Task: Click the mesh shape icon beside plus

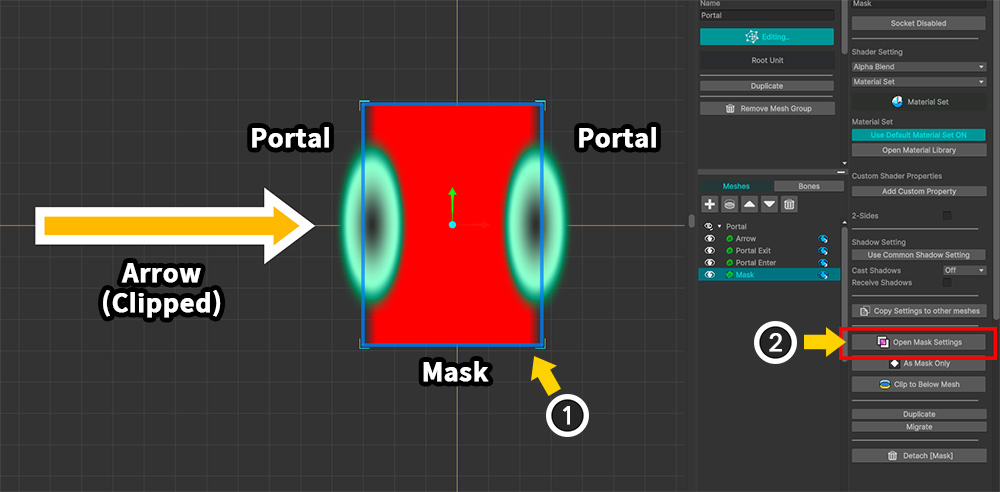Action: tap(730, 204)
